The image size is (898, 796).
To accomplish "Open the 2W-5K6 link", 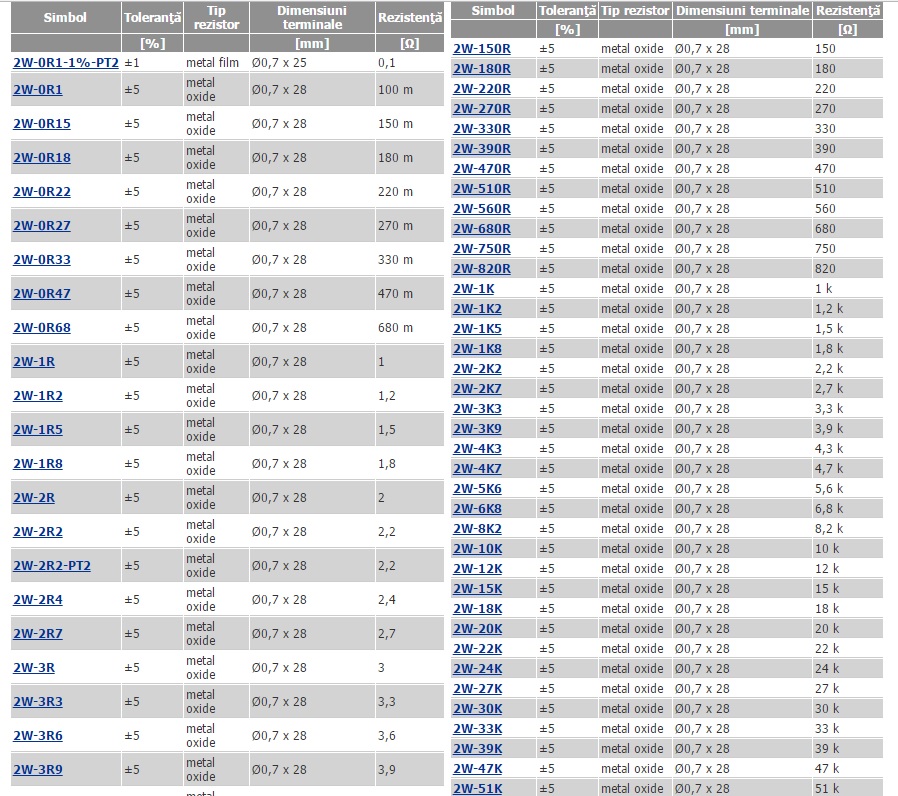I will (478, 489).
